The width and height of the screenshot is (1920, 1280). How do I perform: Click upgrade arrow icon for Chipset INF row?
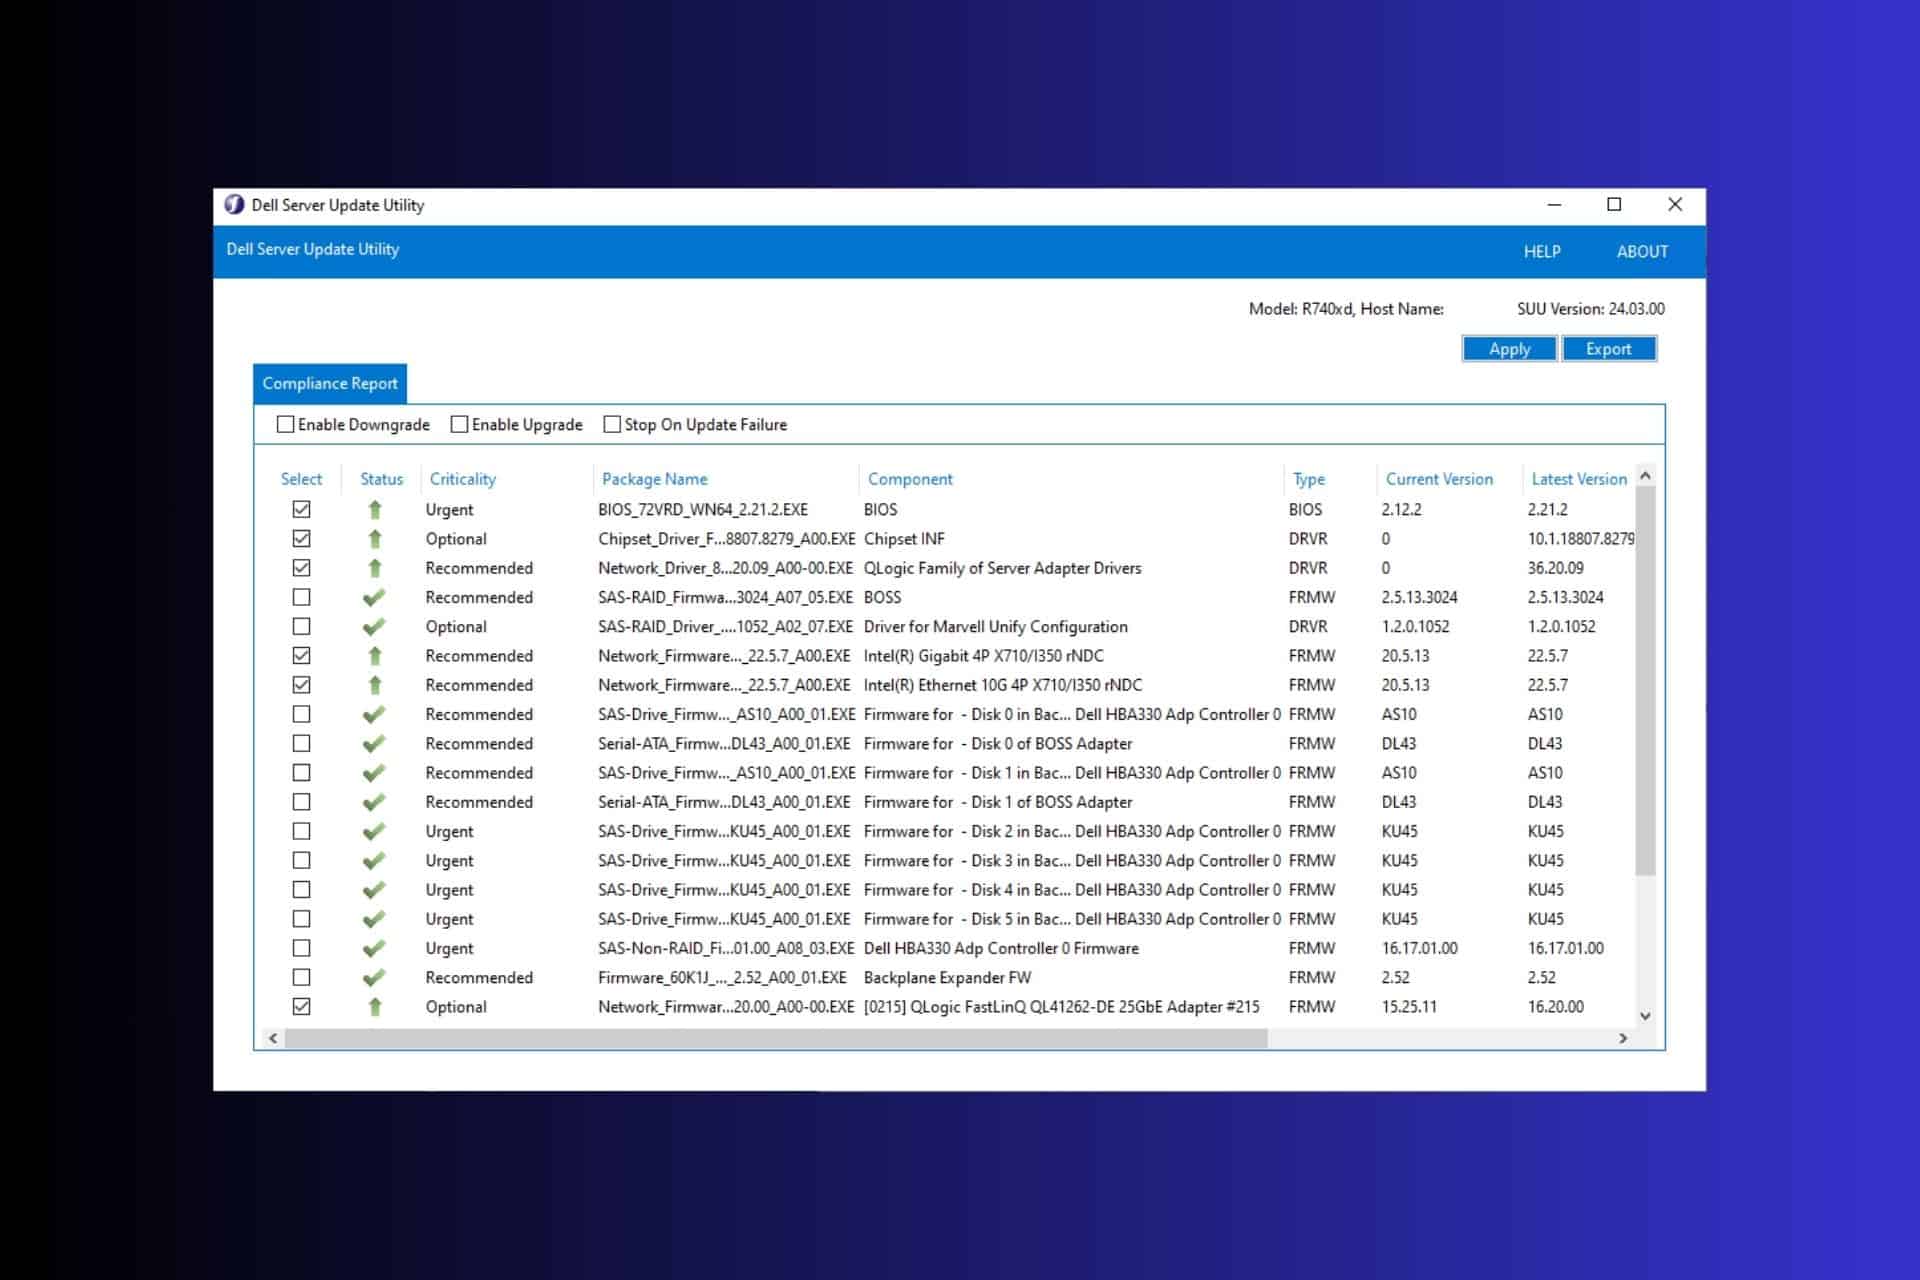375,539
